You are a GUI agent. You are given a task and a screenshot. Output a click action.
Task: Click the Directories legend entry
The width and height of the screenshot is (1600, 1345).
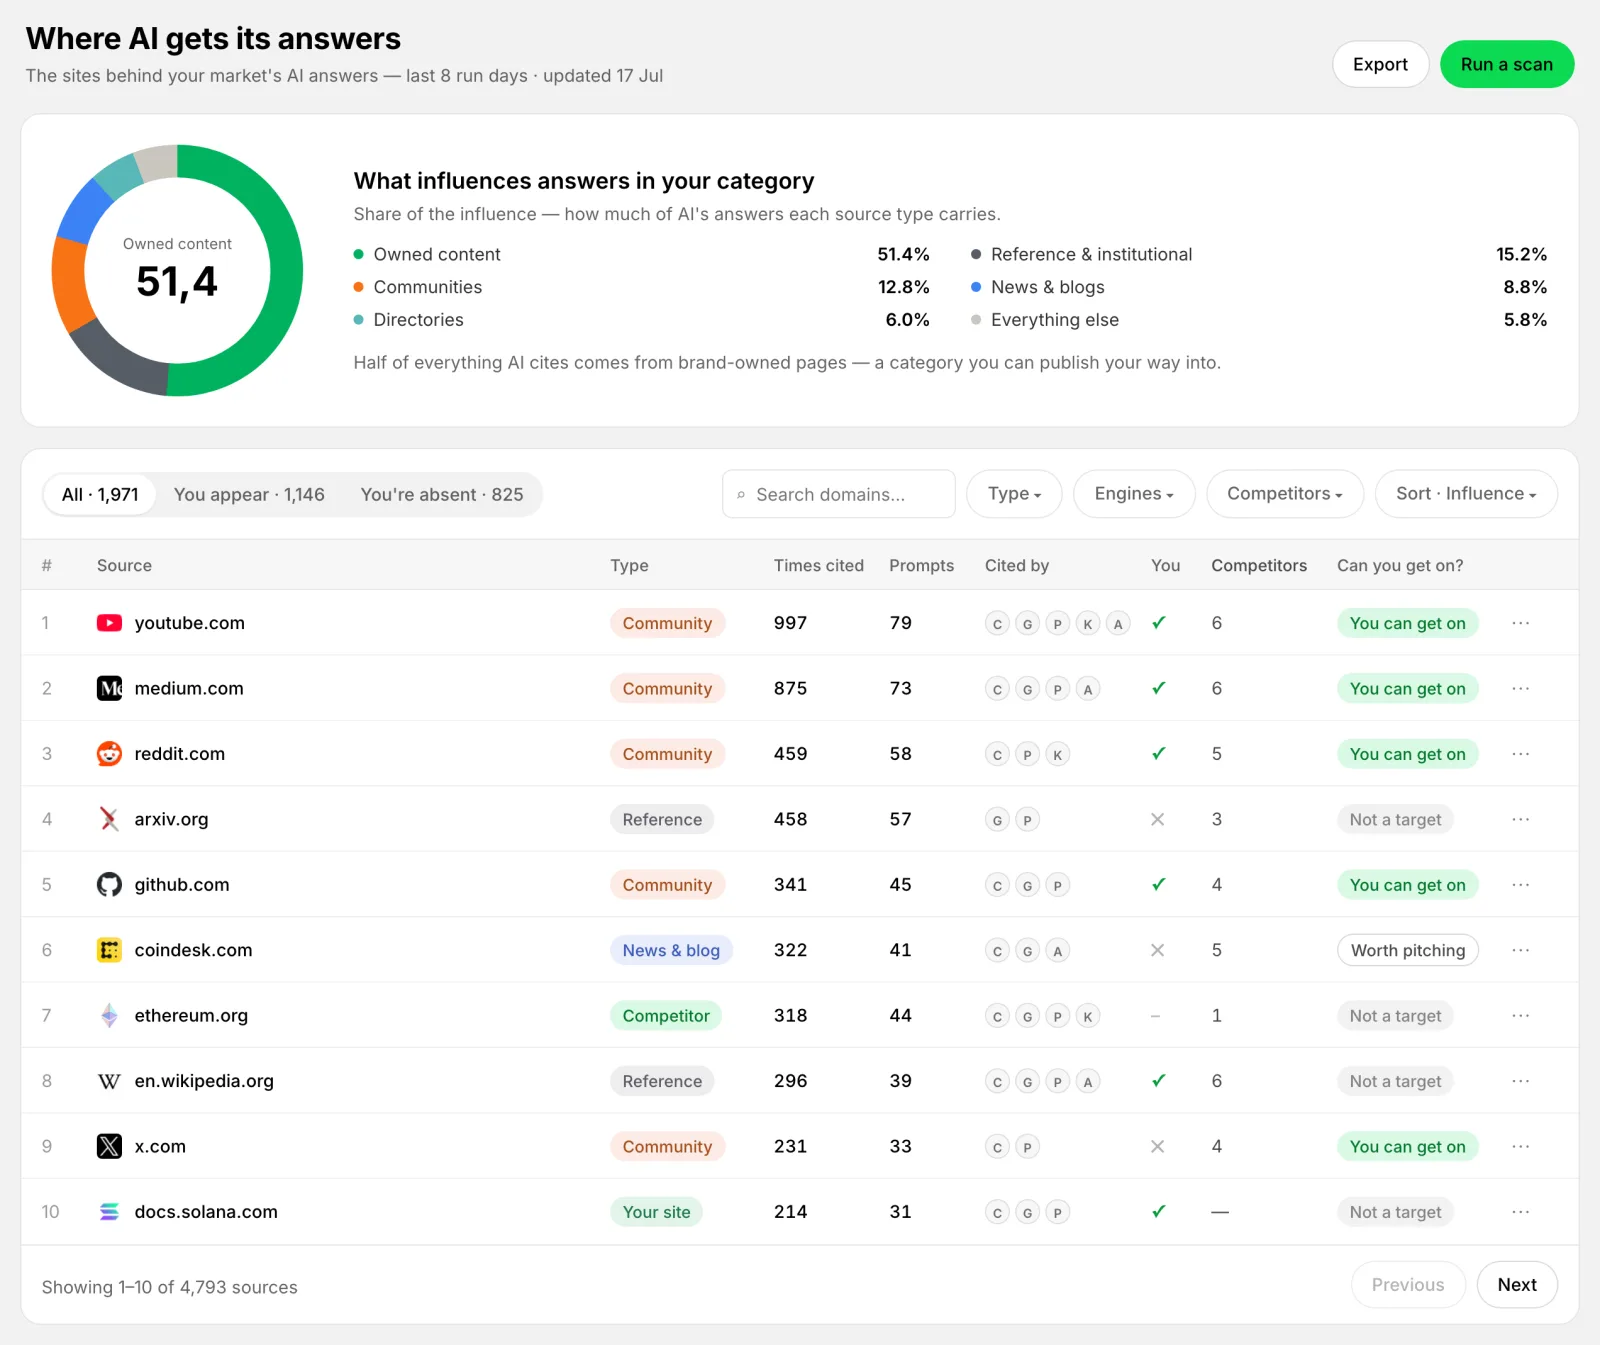[x=418, y=320]
